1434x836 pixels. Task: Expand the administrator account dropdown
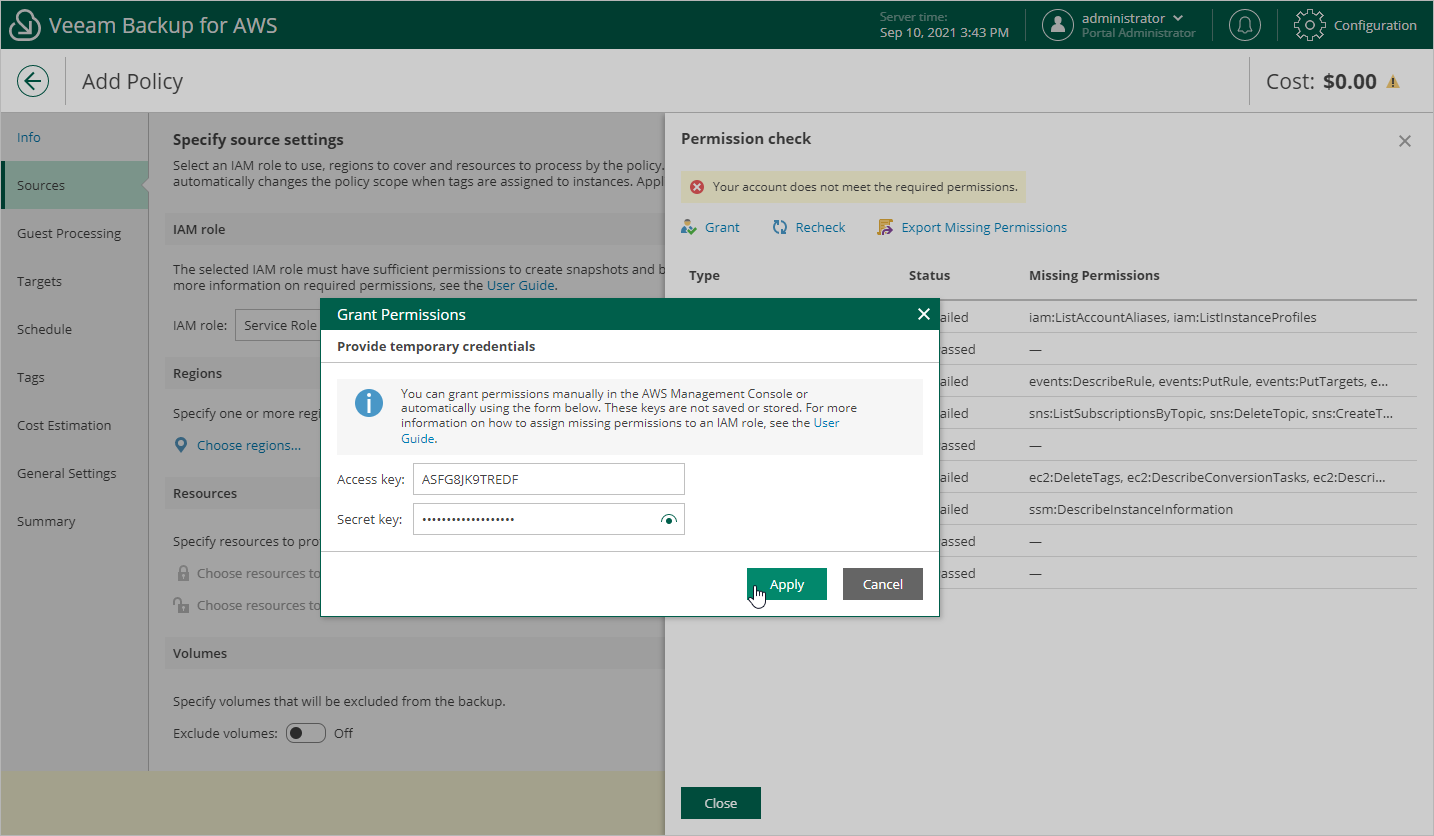1178,18
